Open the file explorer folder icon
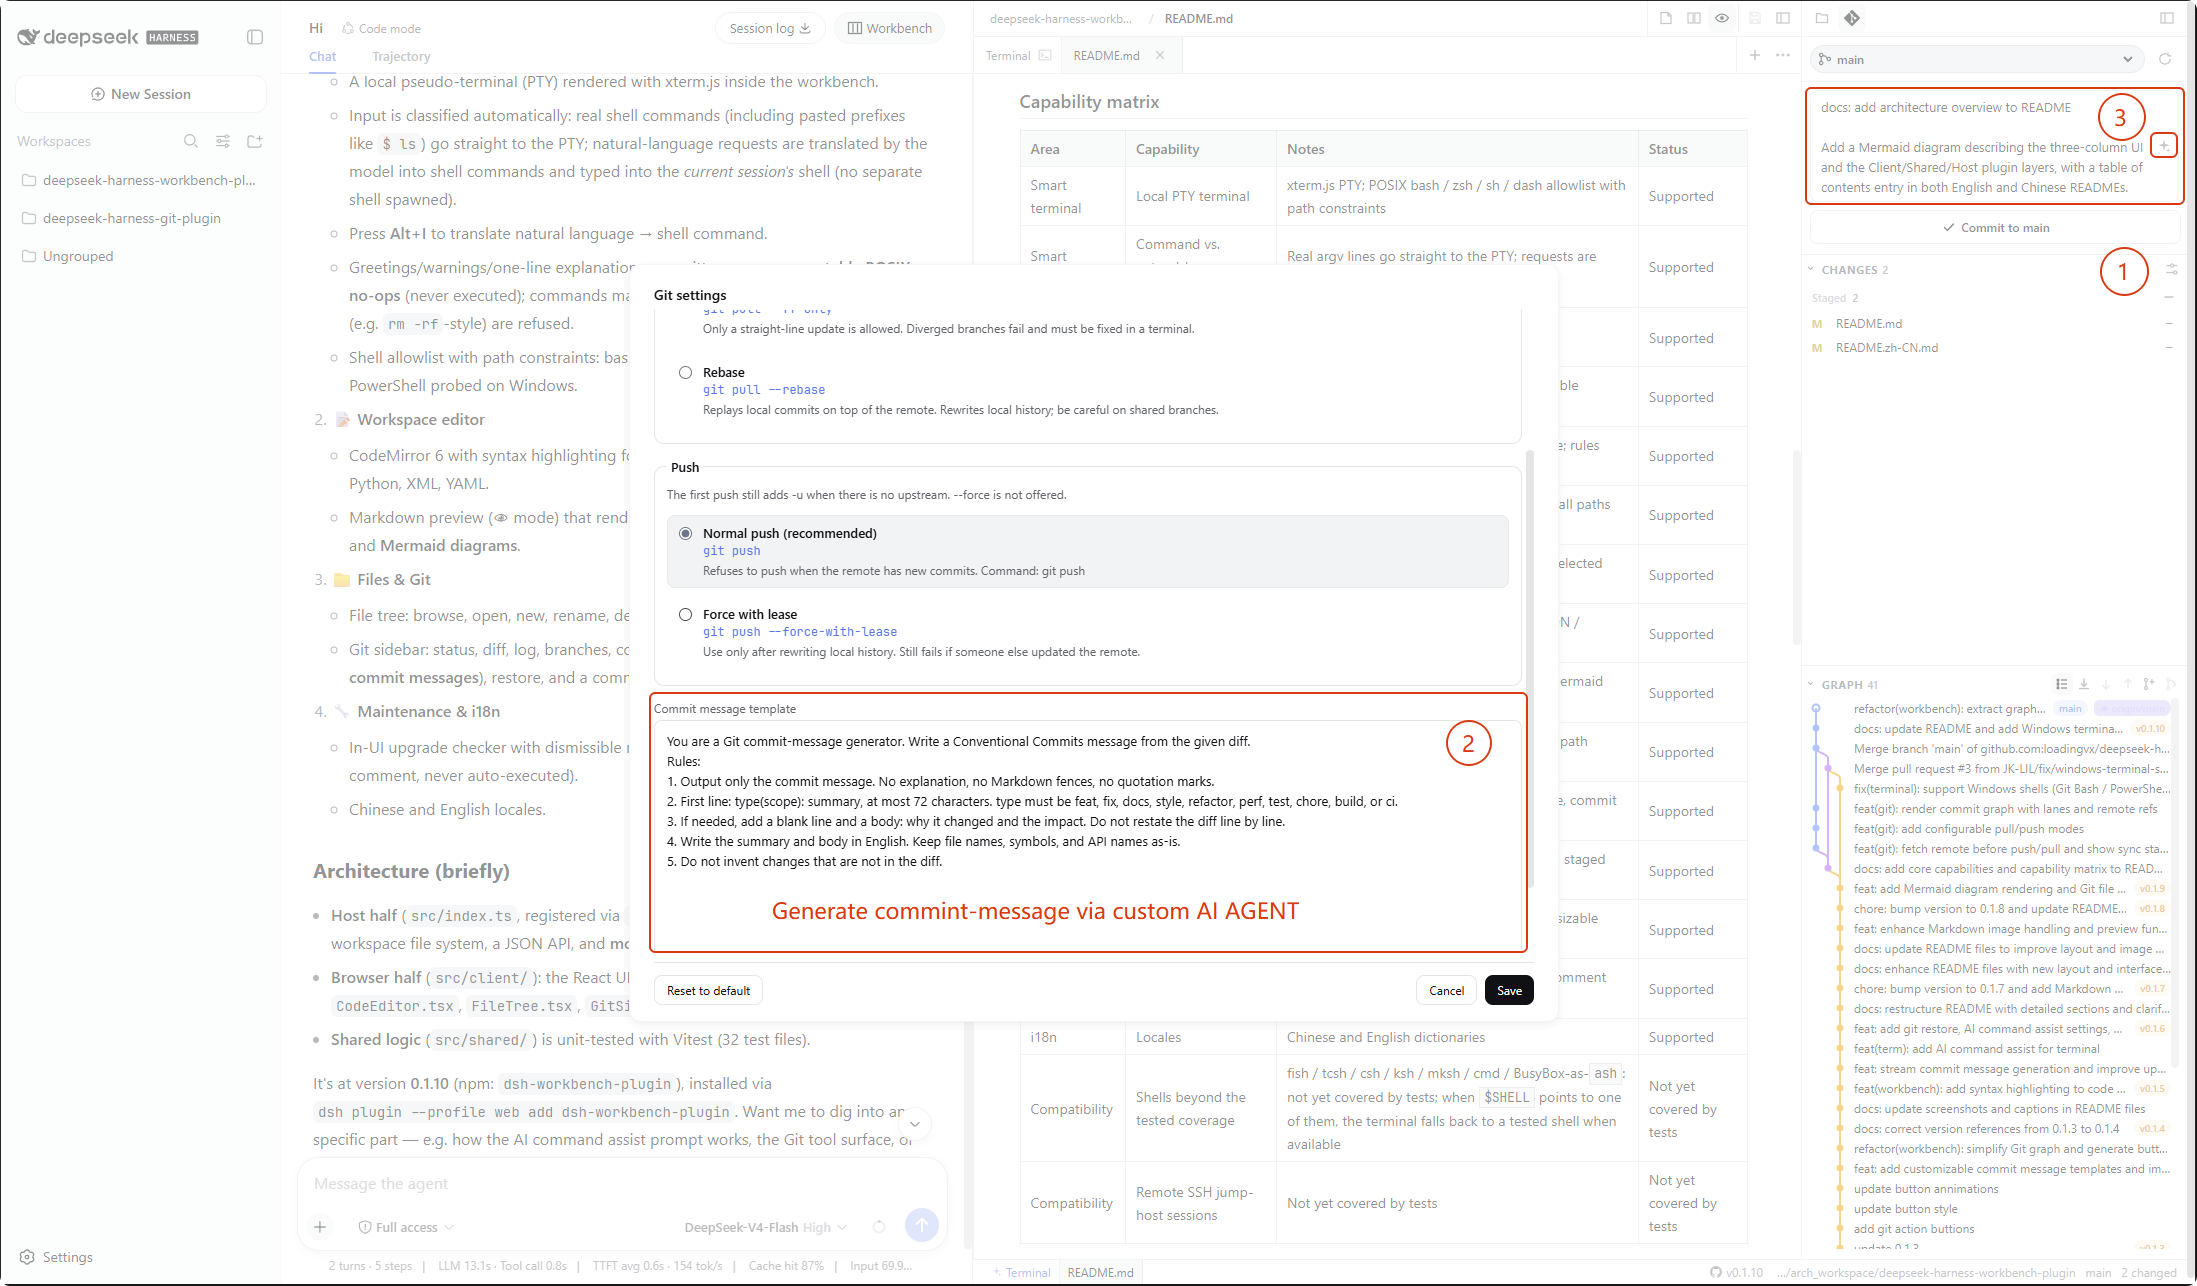The width and height of the screenshot is (2197, 1286). point(1822,18)
